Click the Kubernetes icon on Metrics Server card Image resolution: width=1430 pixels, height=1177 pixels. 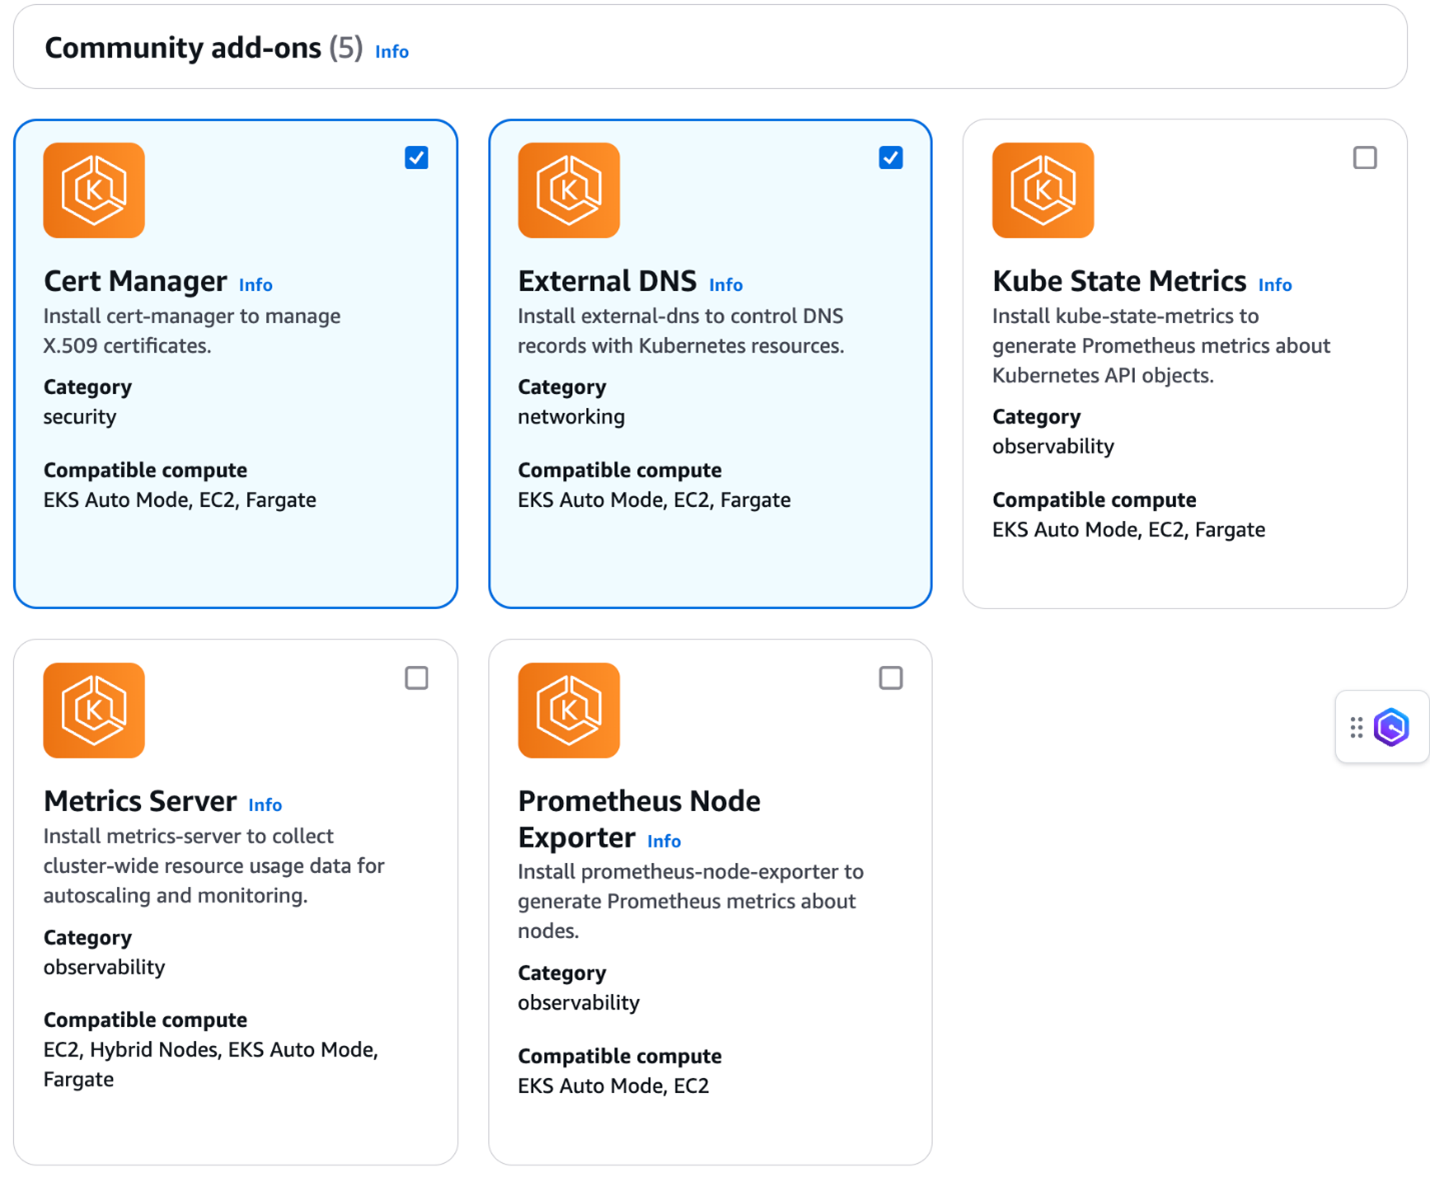point(93,710)
